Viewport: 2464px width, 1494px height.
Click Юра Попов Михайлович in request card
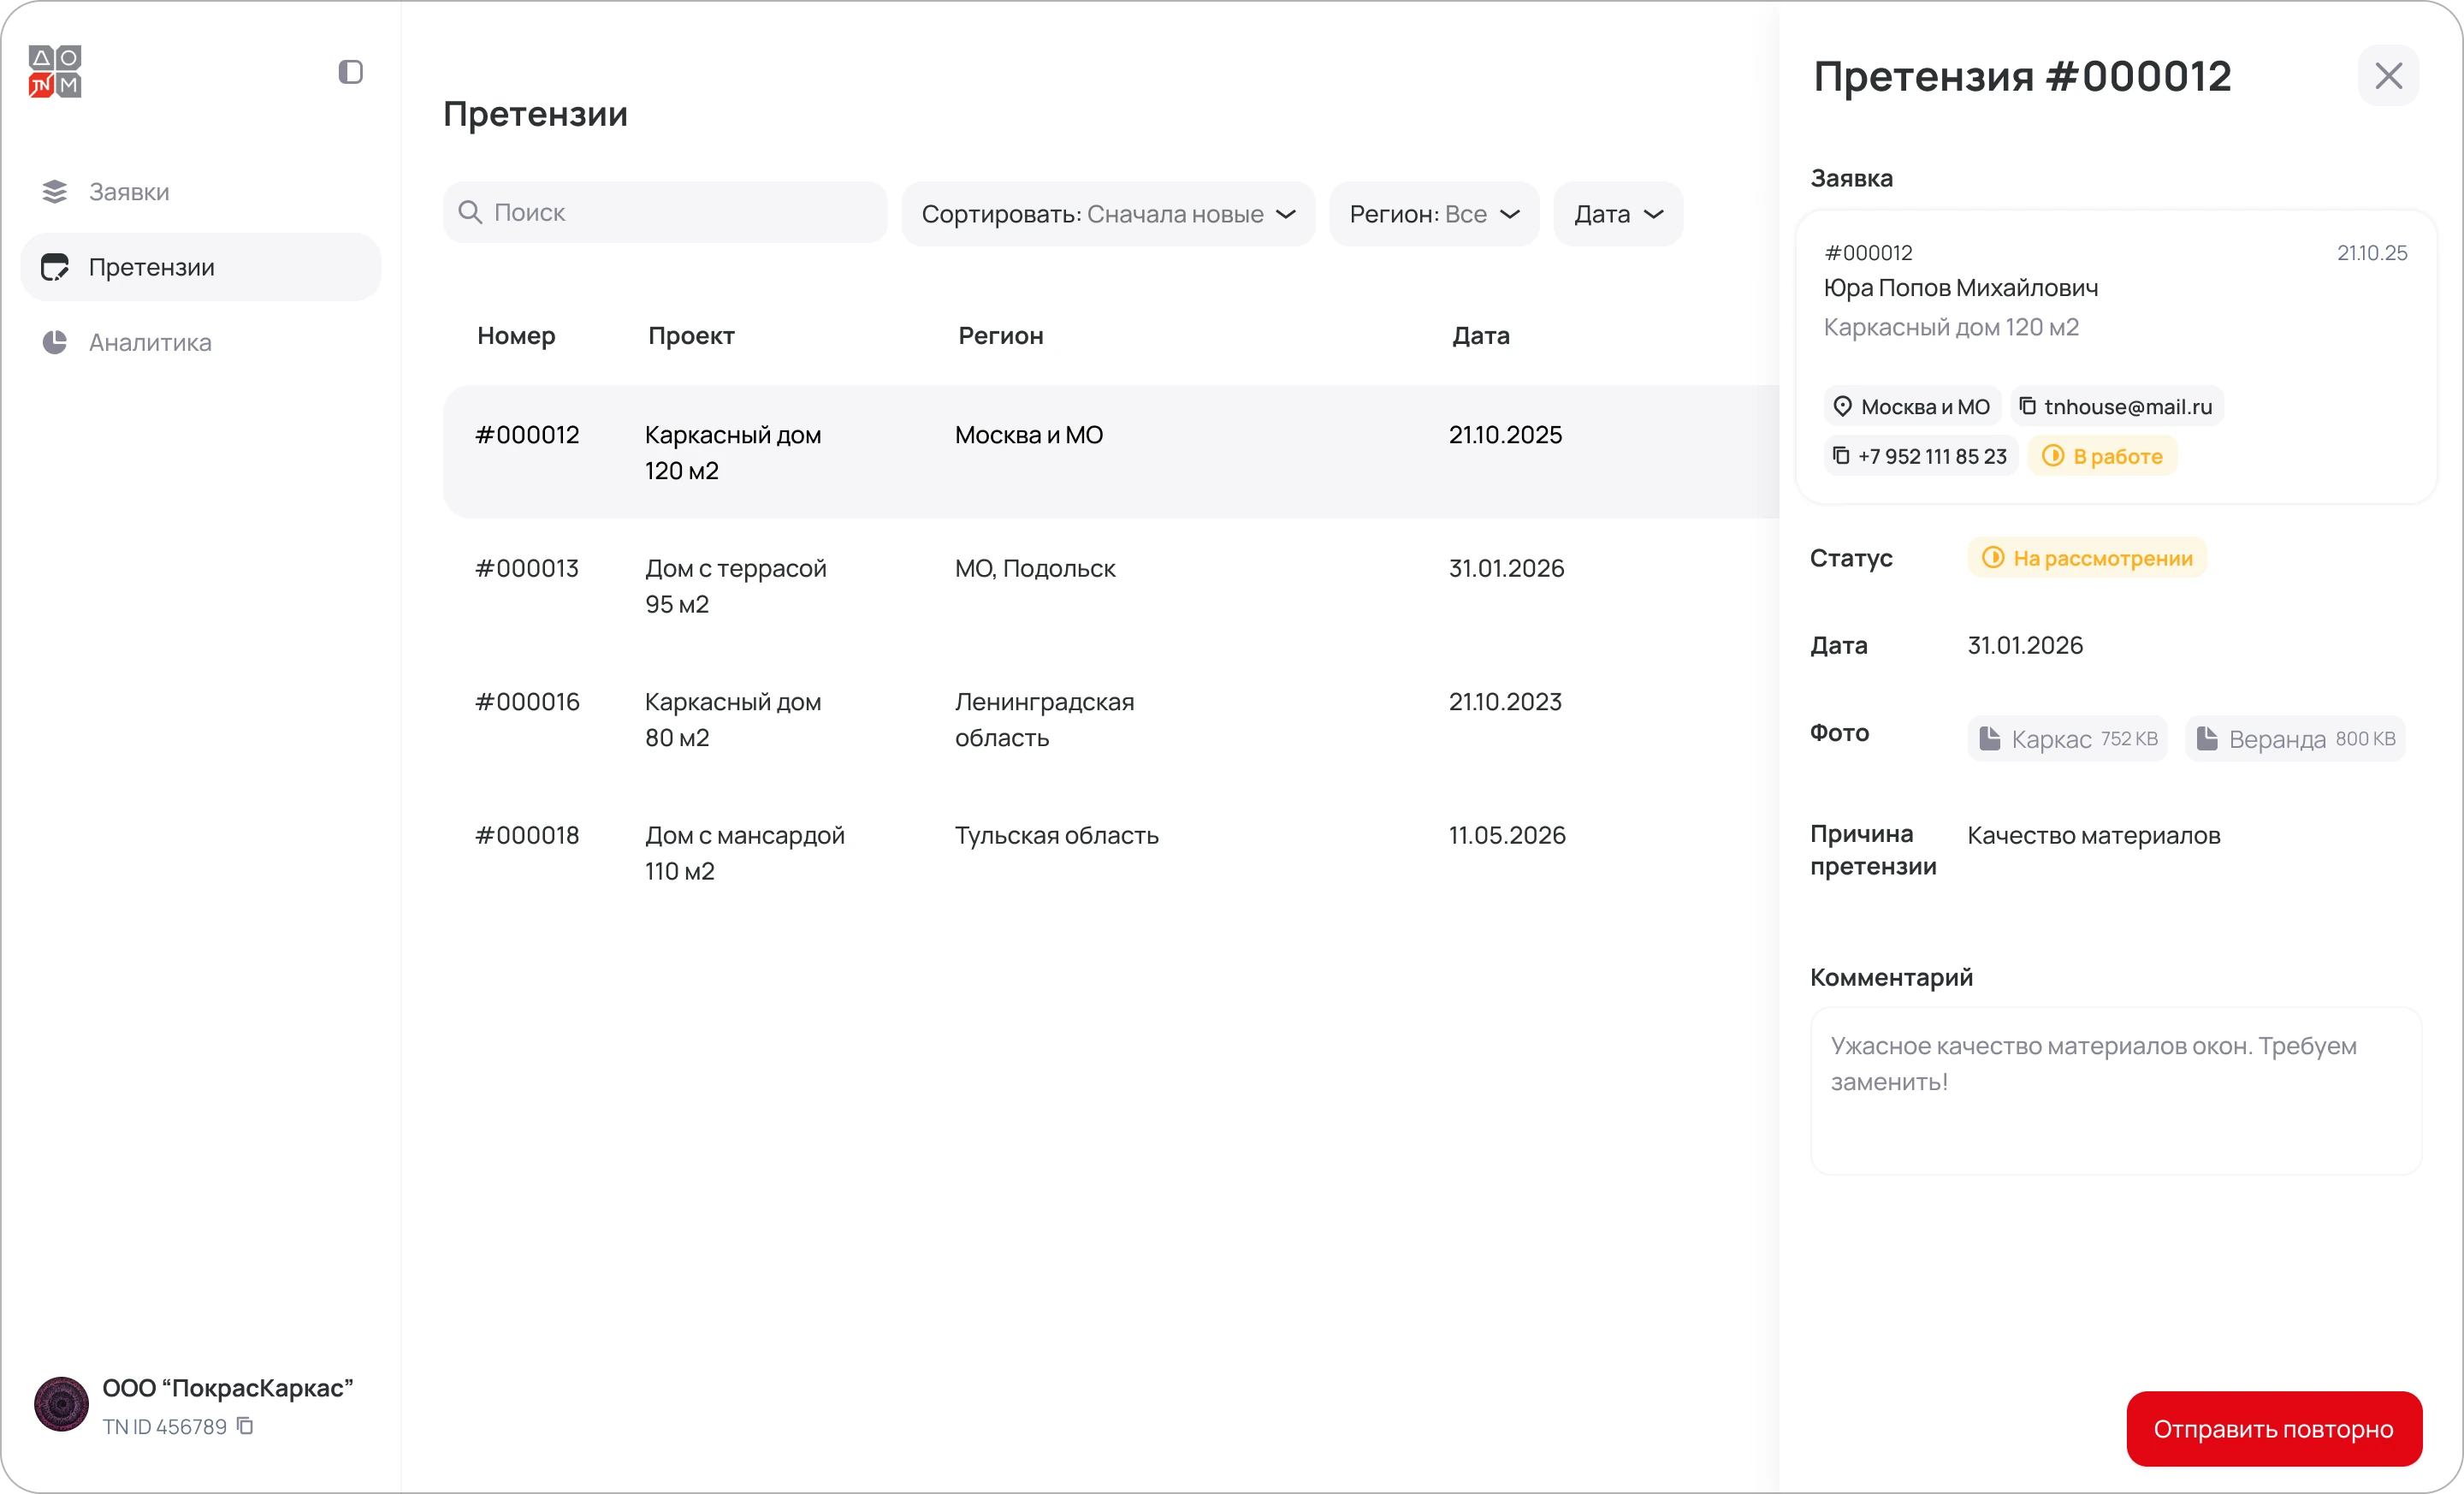click(1961, 288)
